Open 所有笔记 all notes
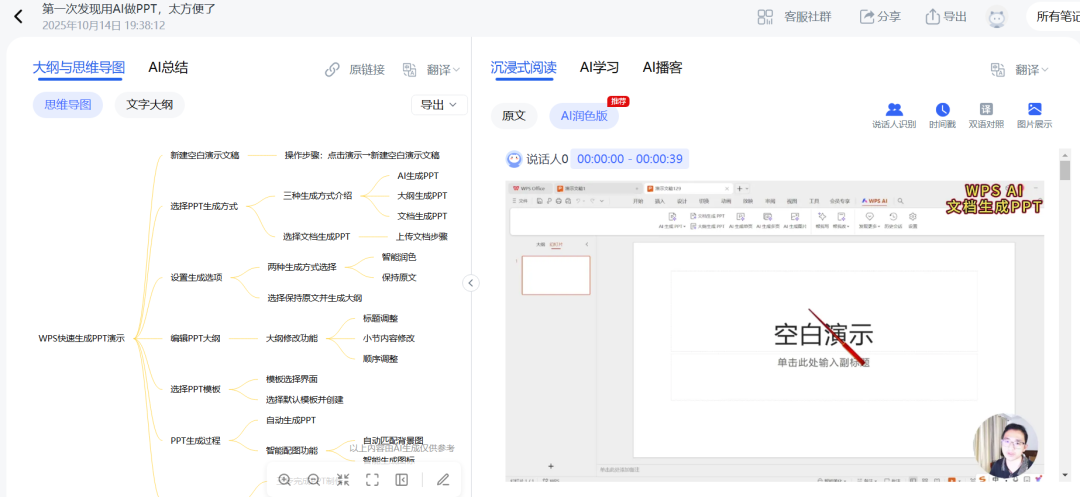1080x497 pixels. click(1056, 17)
